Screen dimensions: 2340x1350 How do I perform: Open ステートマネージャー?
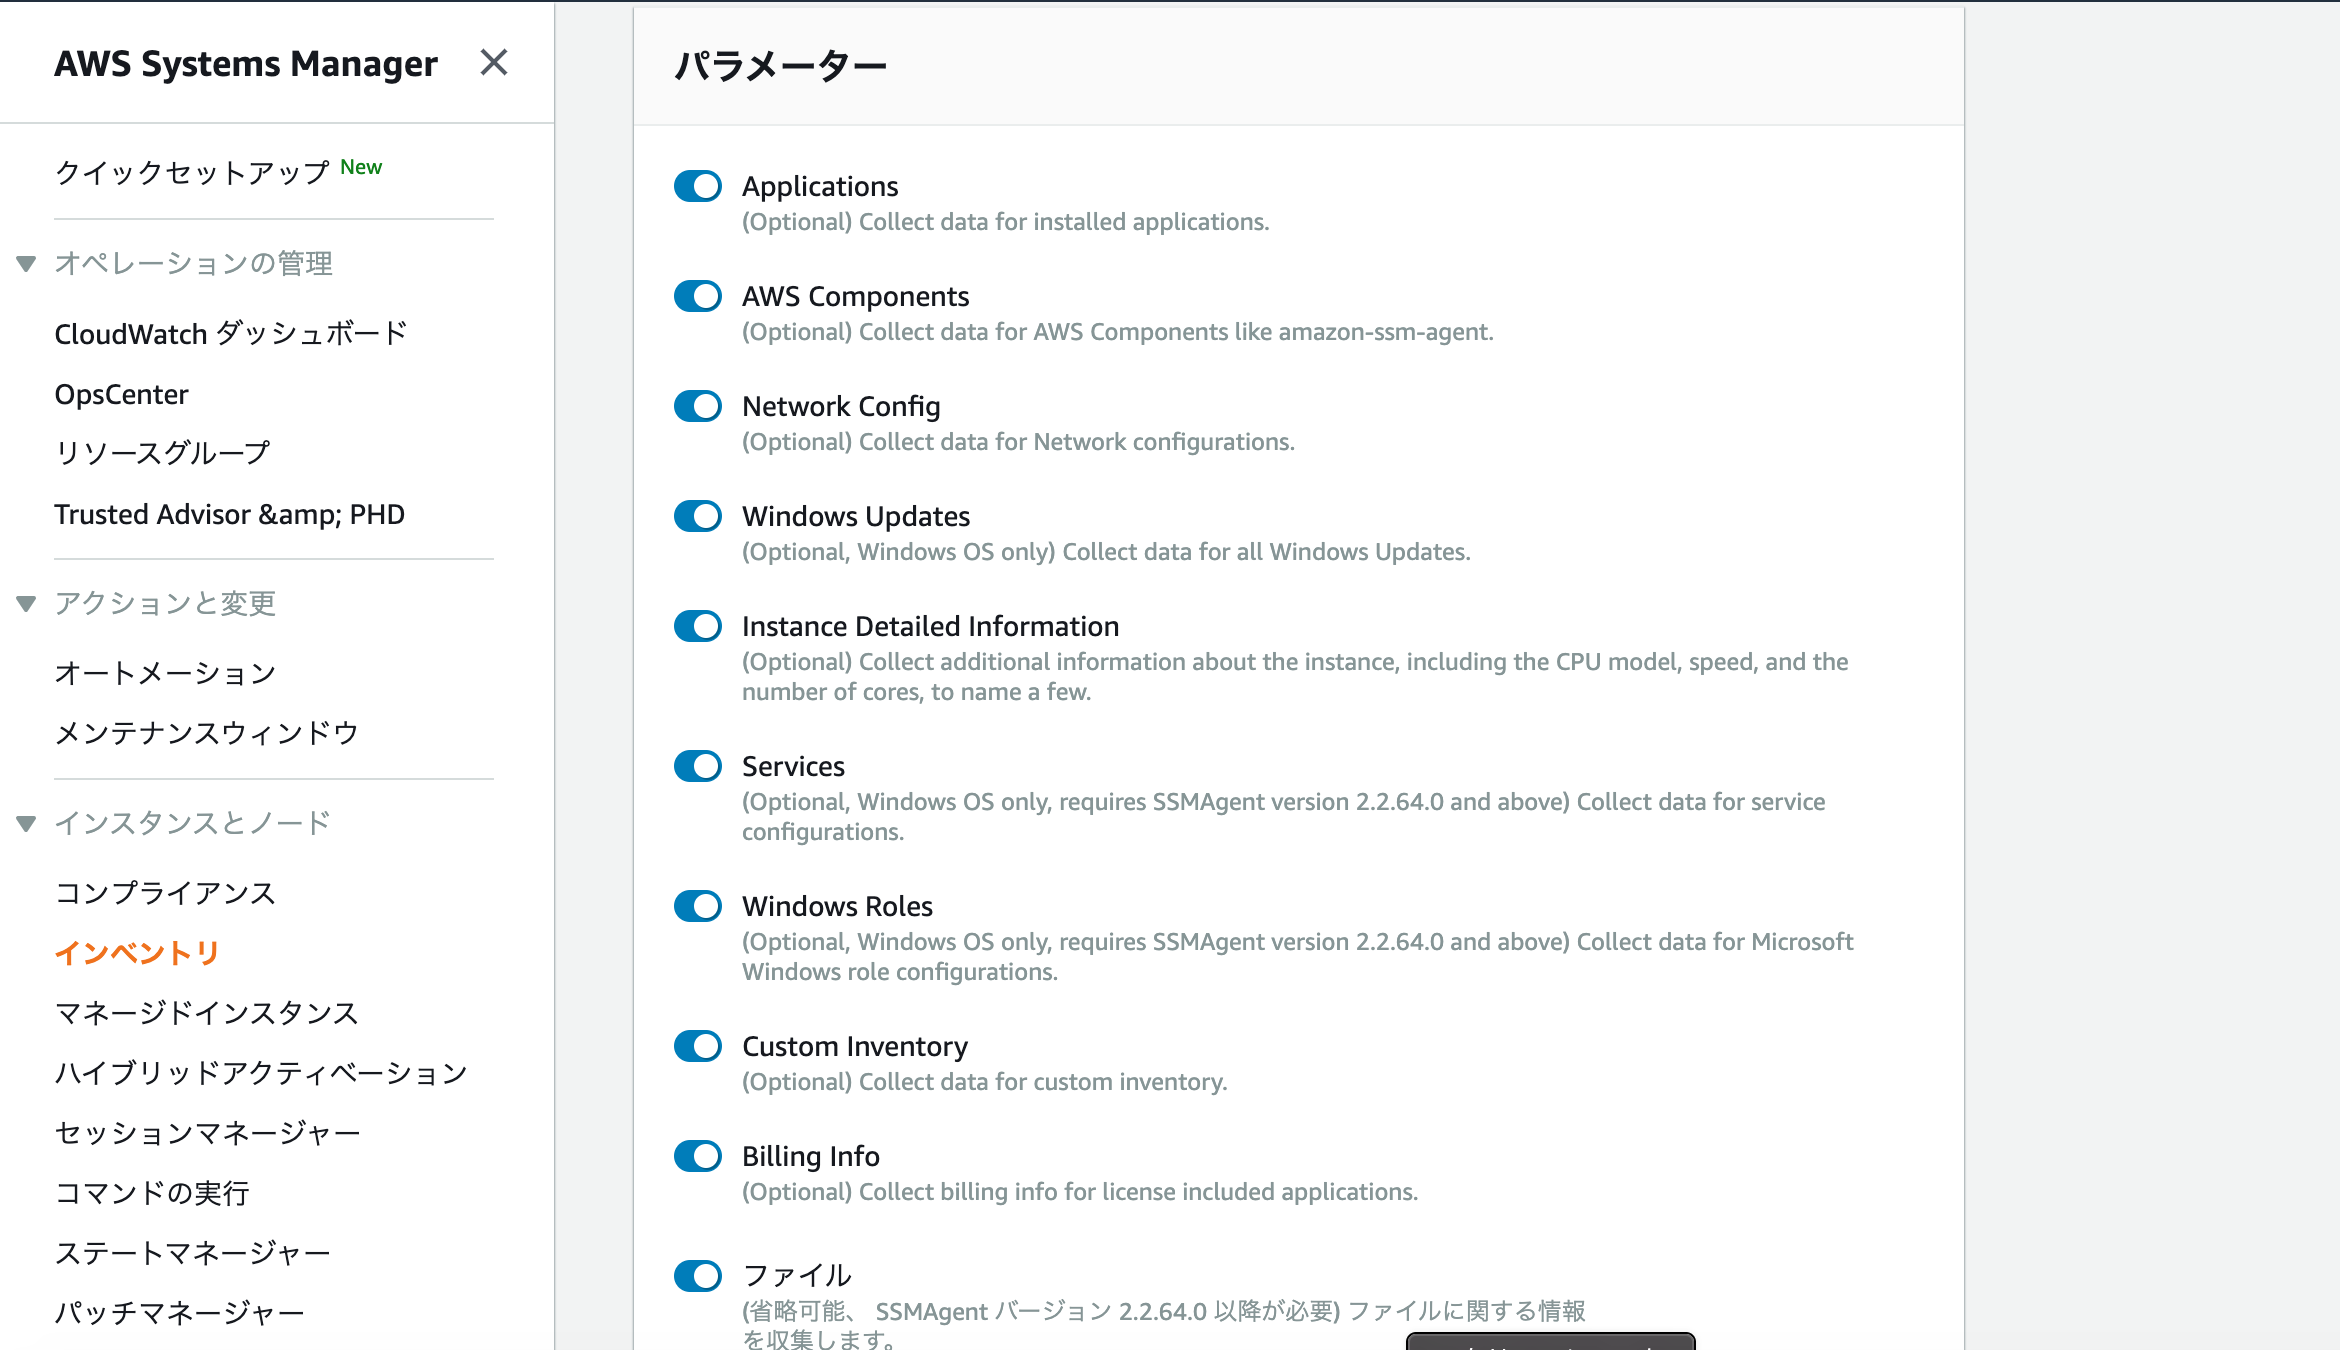[192, 1253]
